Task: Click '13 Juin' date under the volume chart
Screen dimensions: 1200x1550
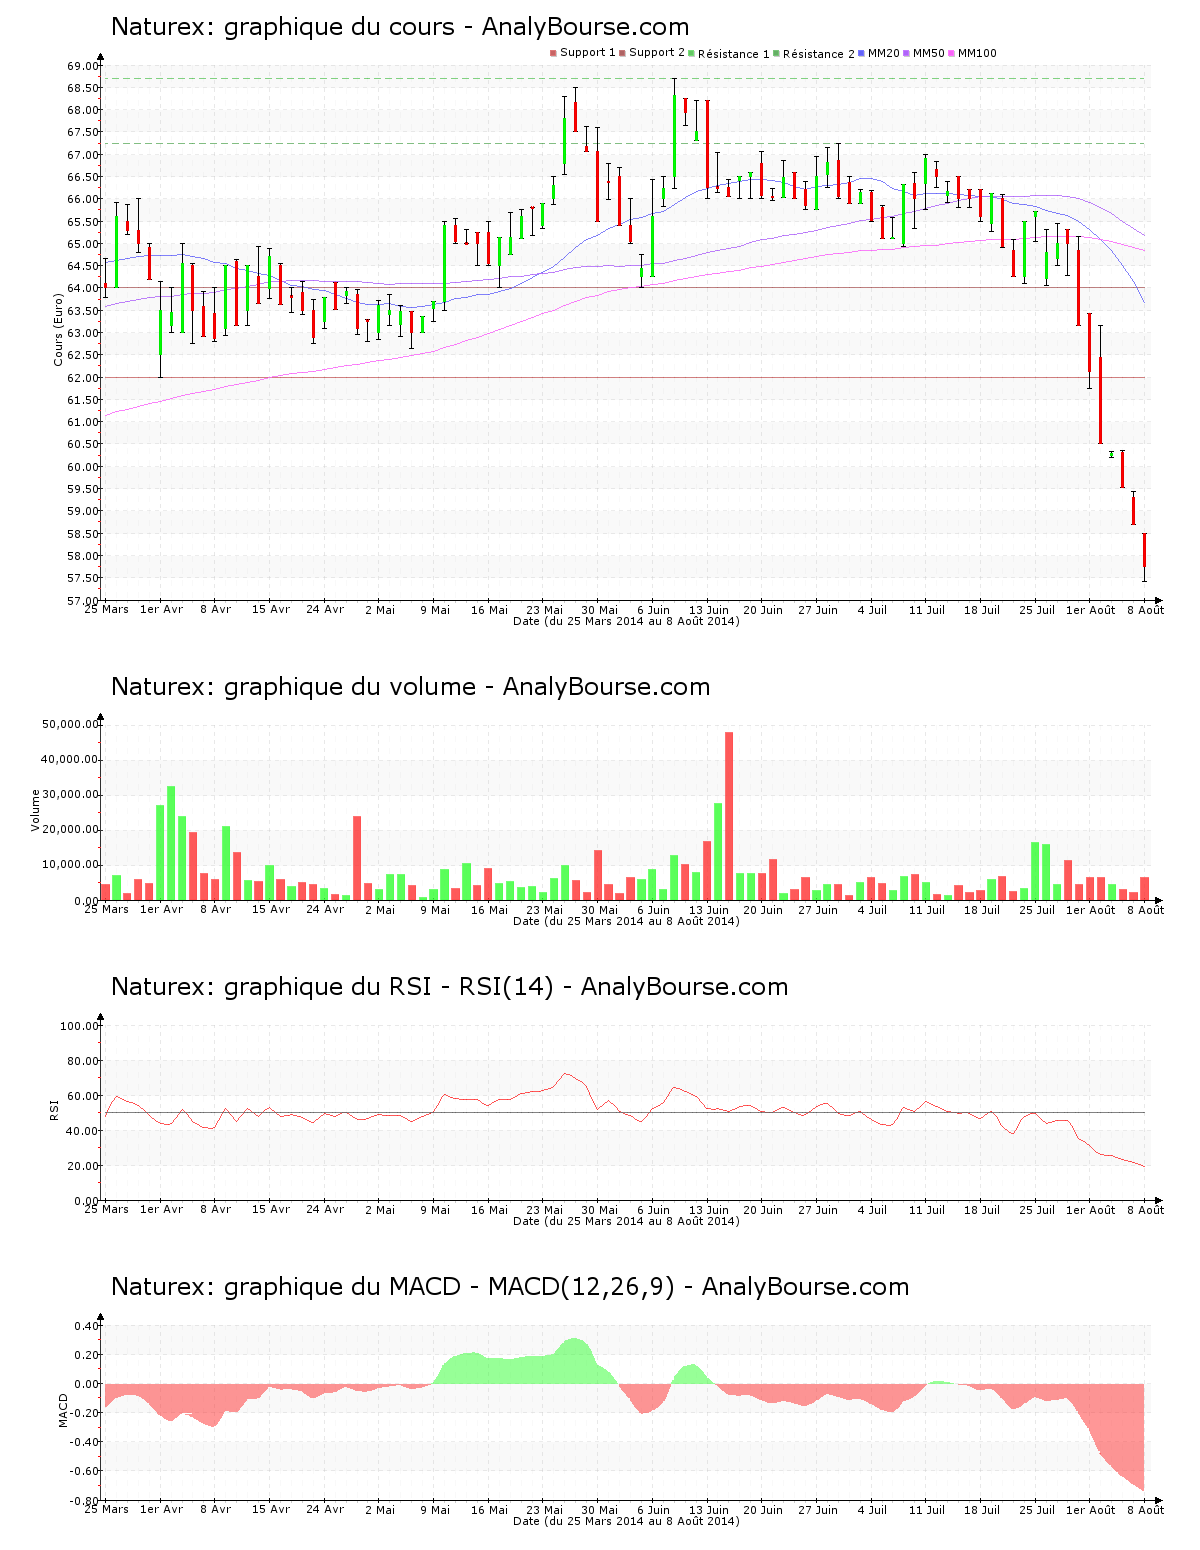Action: tap(709, 910)
